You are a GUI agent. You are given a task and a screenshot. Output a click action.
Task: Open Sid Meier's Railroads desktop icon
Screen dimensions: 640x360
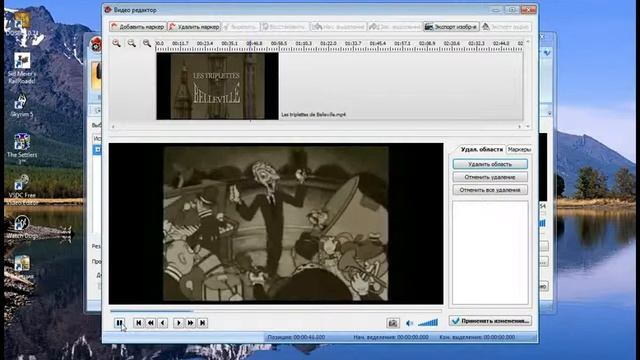pos(22,68)
